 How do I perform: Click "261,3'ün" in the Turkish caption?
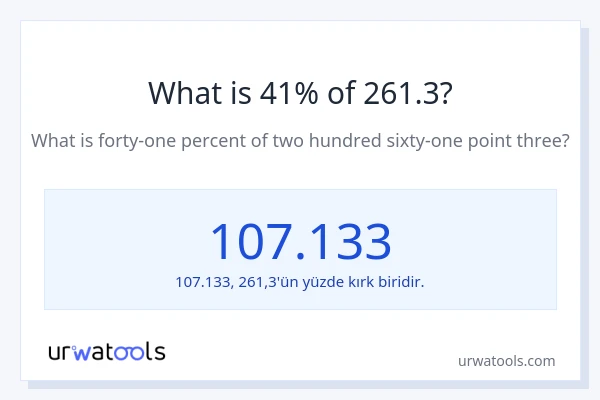[265, 282]
